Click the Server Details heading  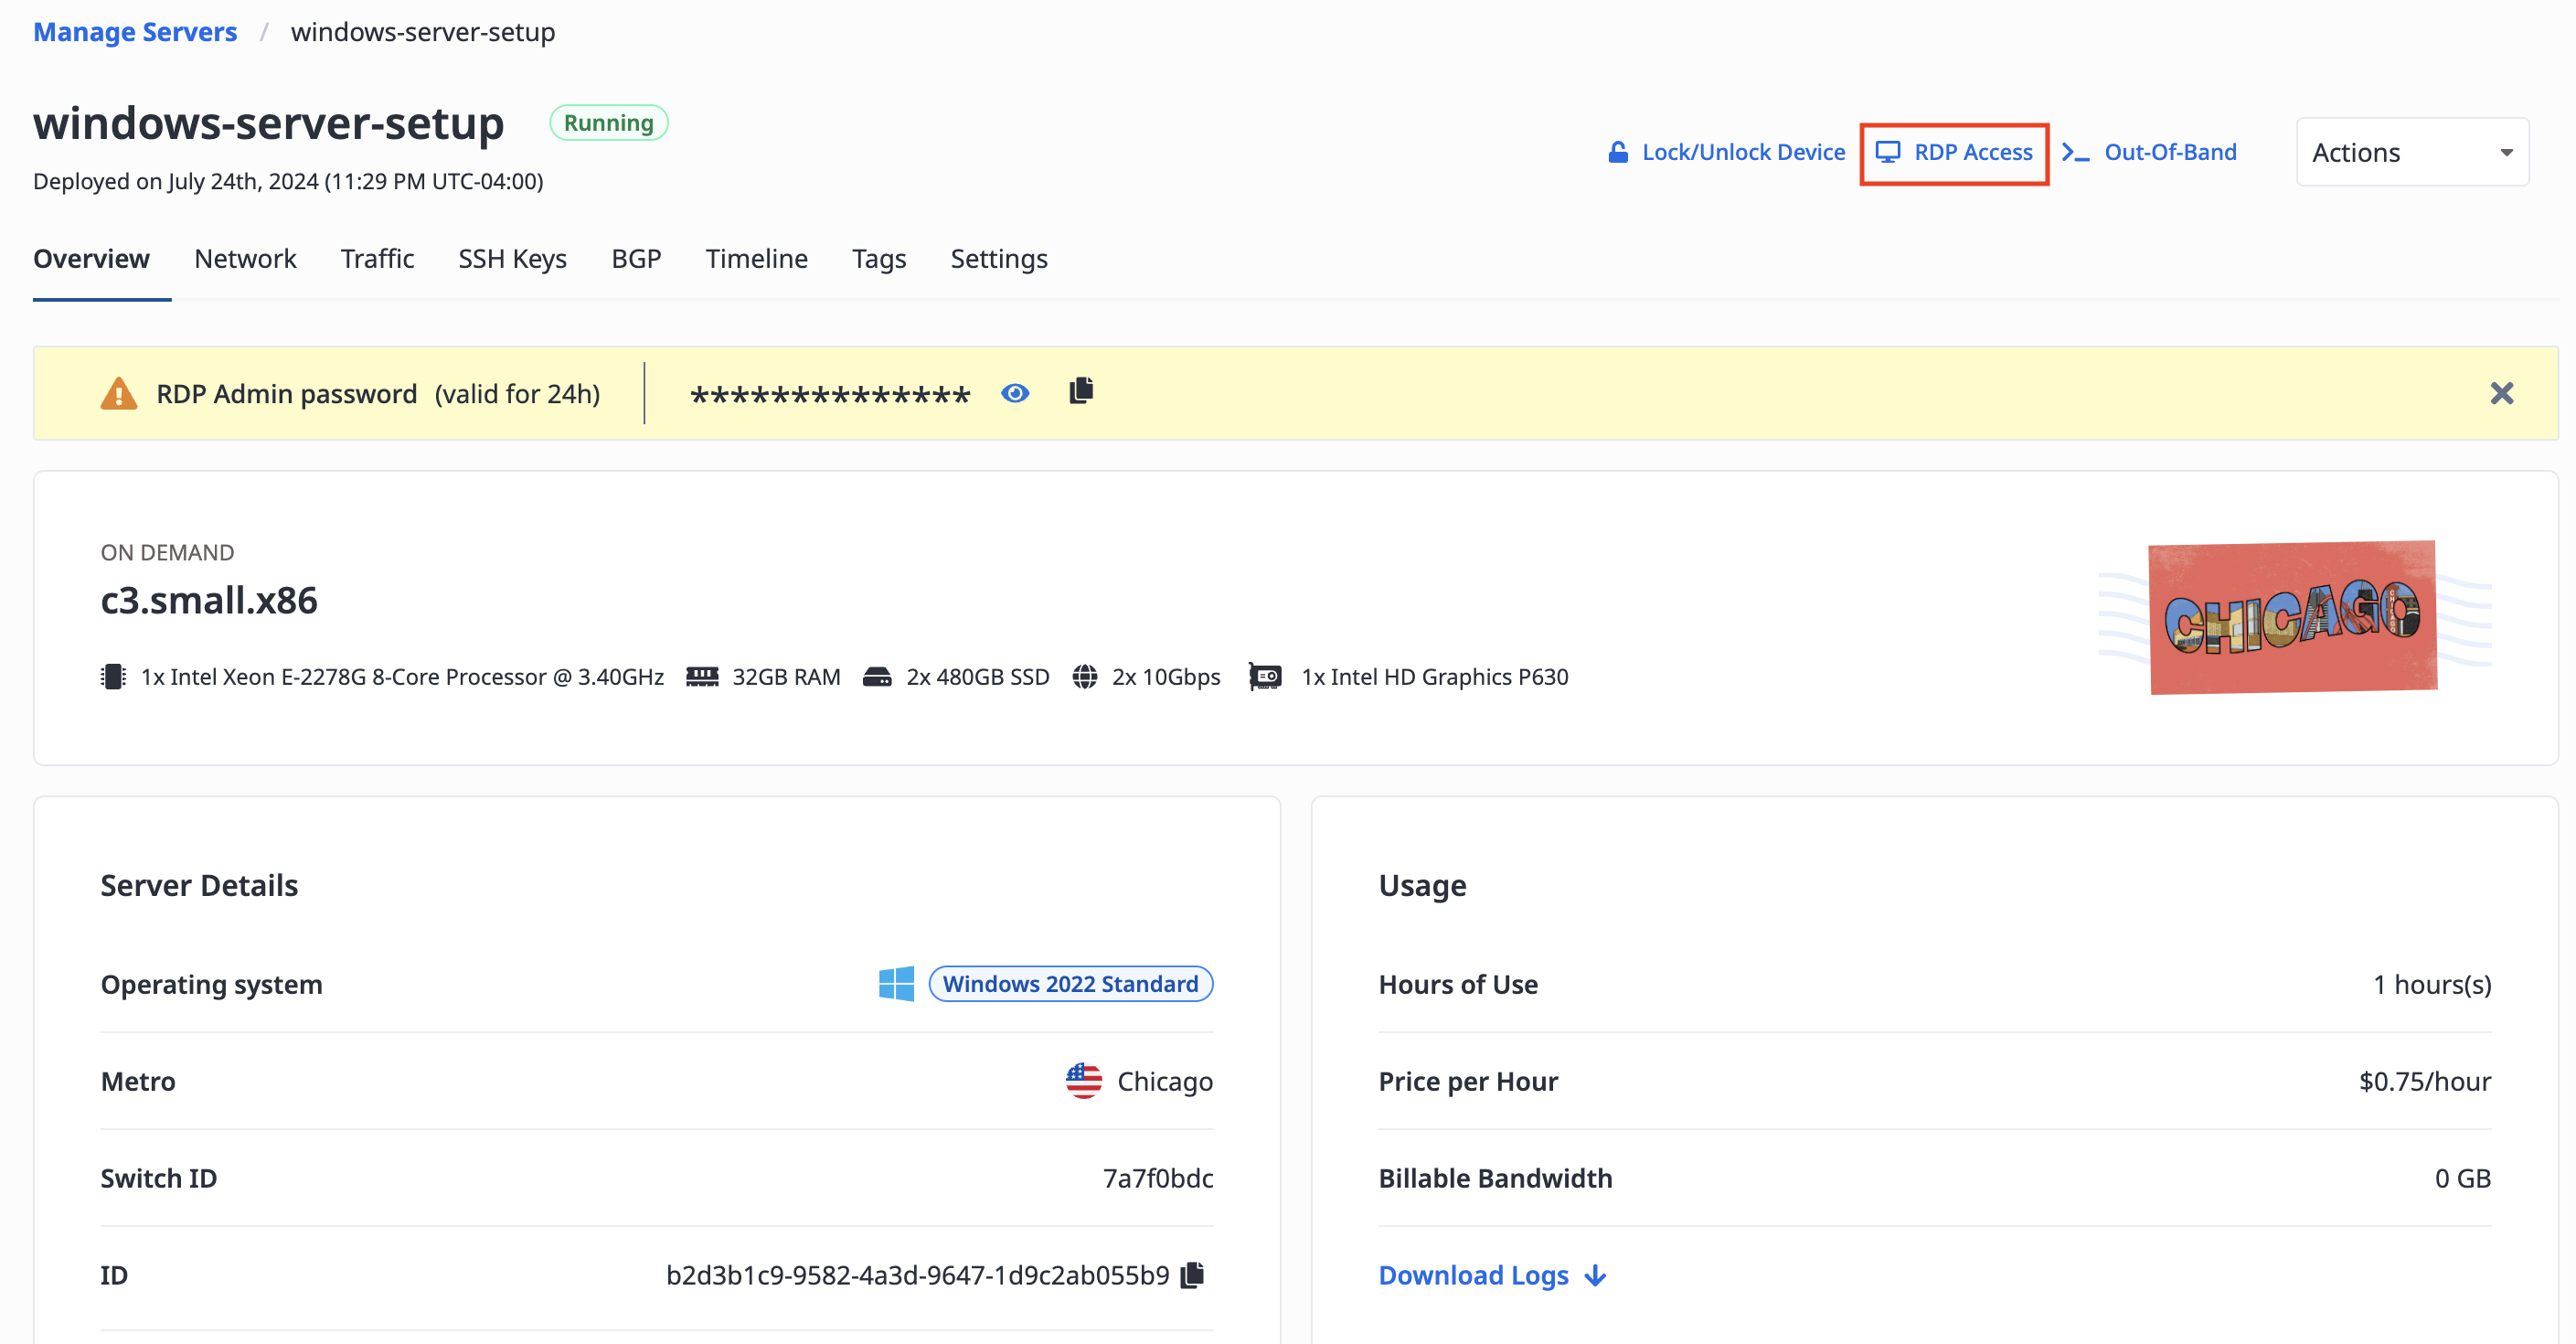tap(199, 885)
